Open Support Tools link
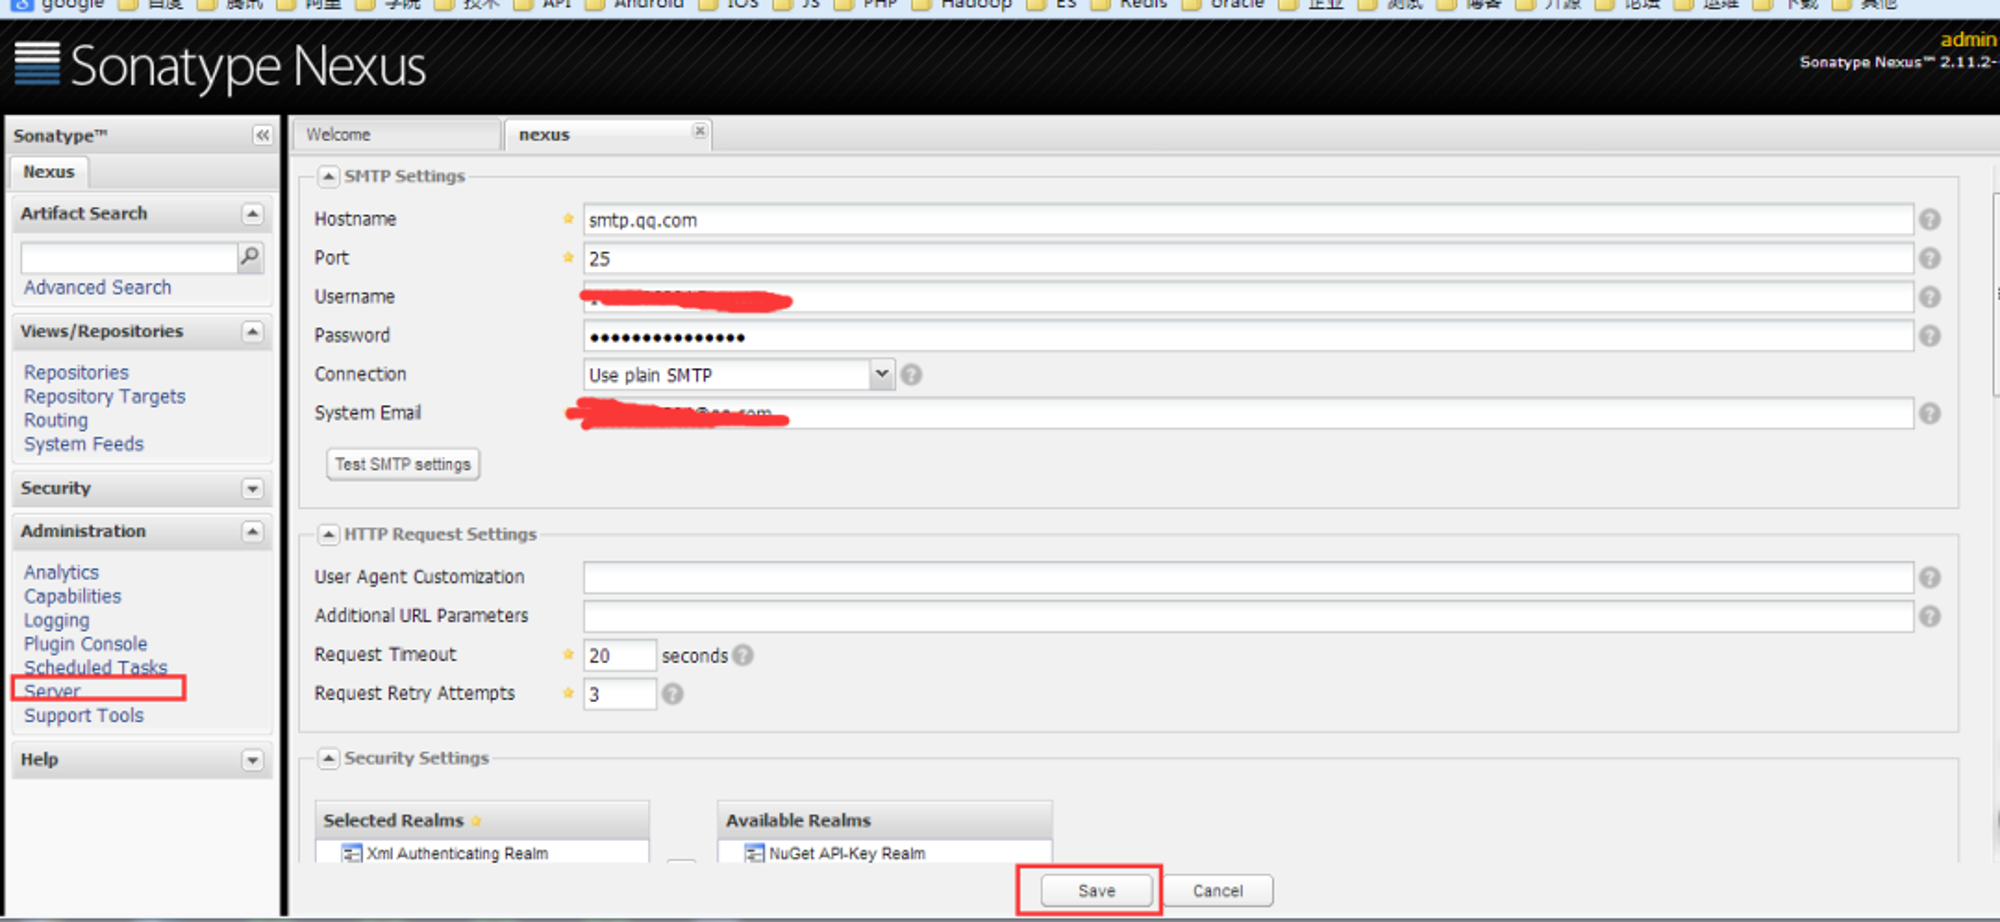 click(x=84, y=715)
